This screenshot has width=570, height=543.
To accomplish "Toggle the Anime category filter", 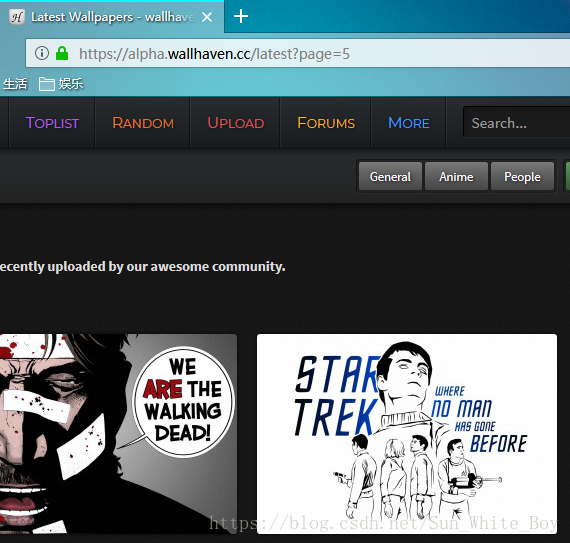I will 456,176.
